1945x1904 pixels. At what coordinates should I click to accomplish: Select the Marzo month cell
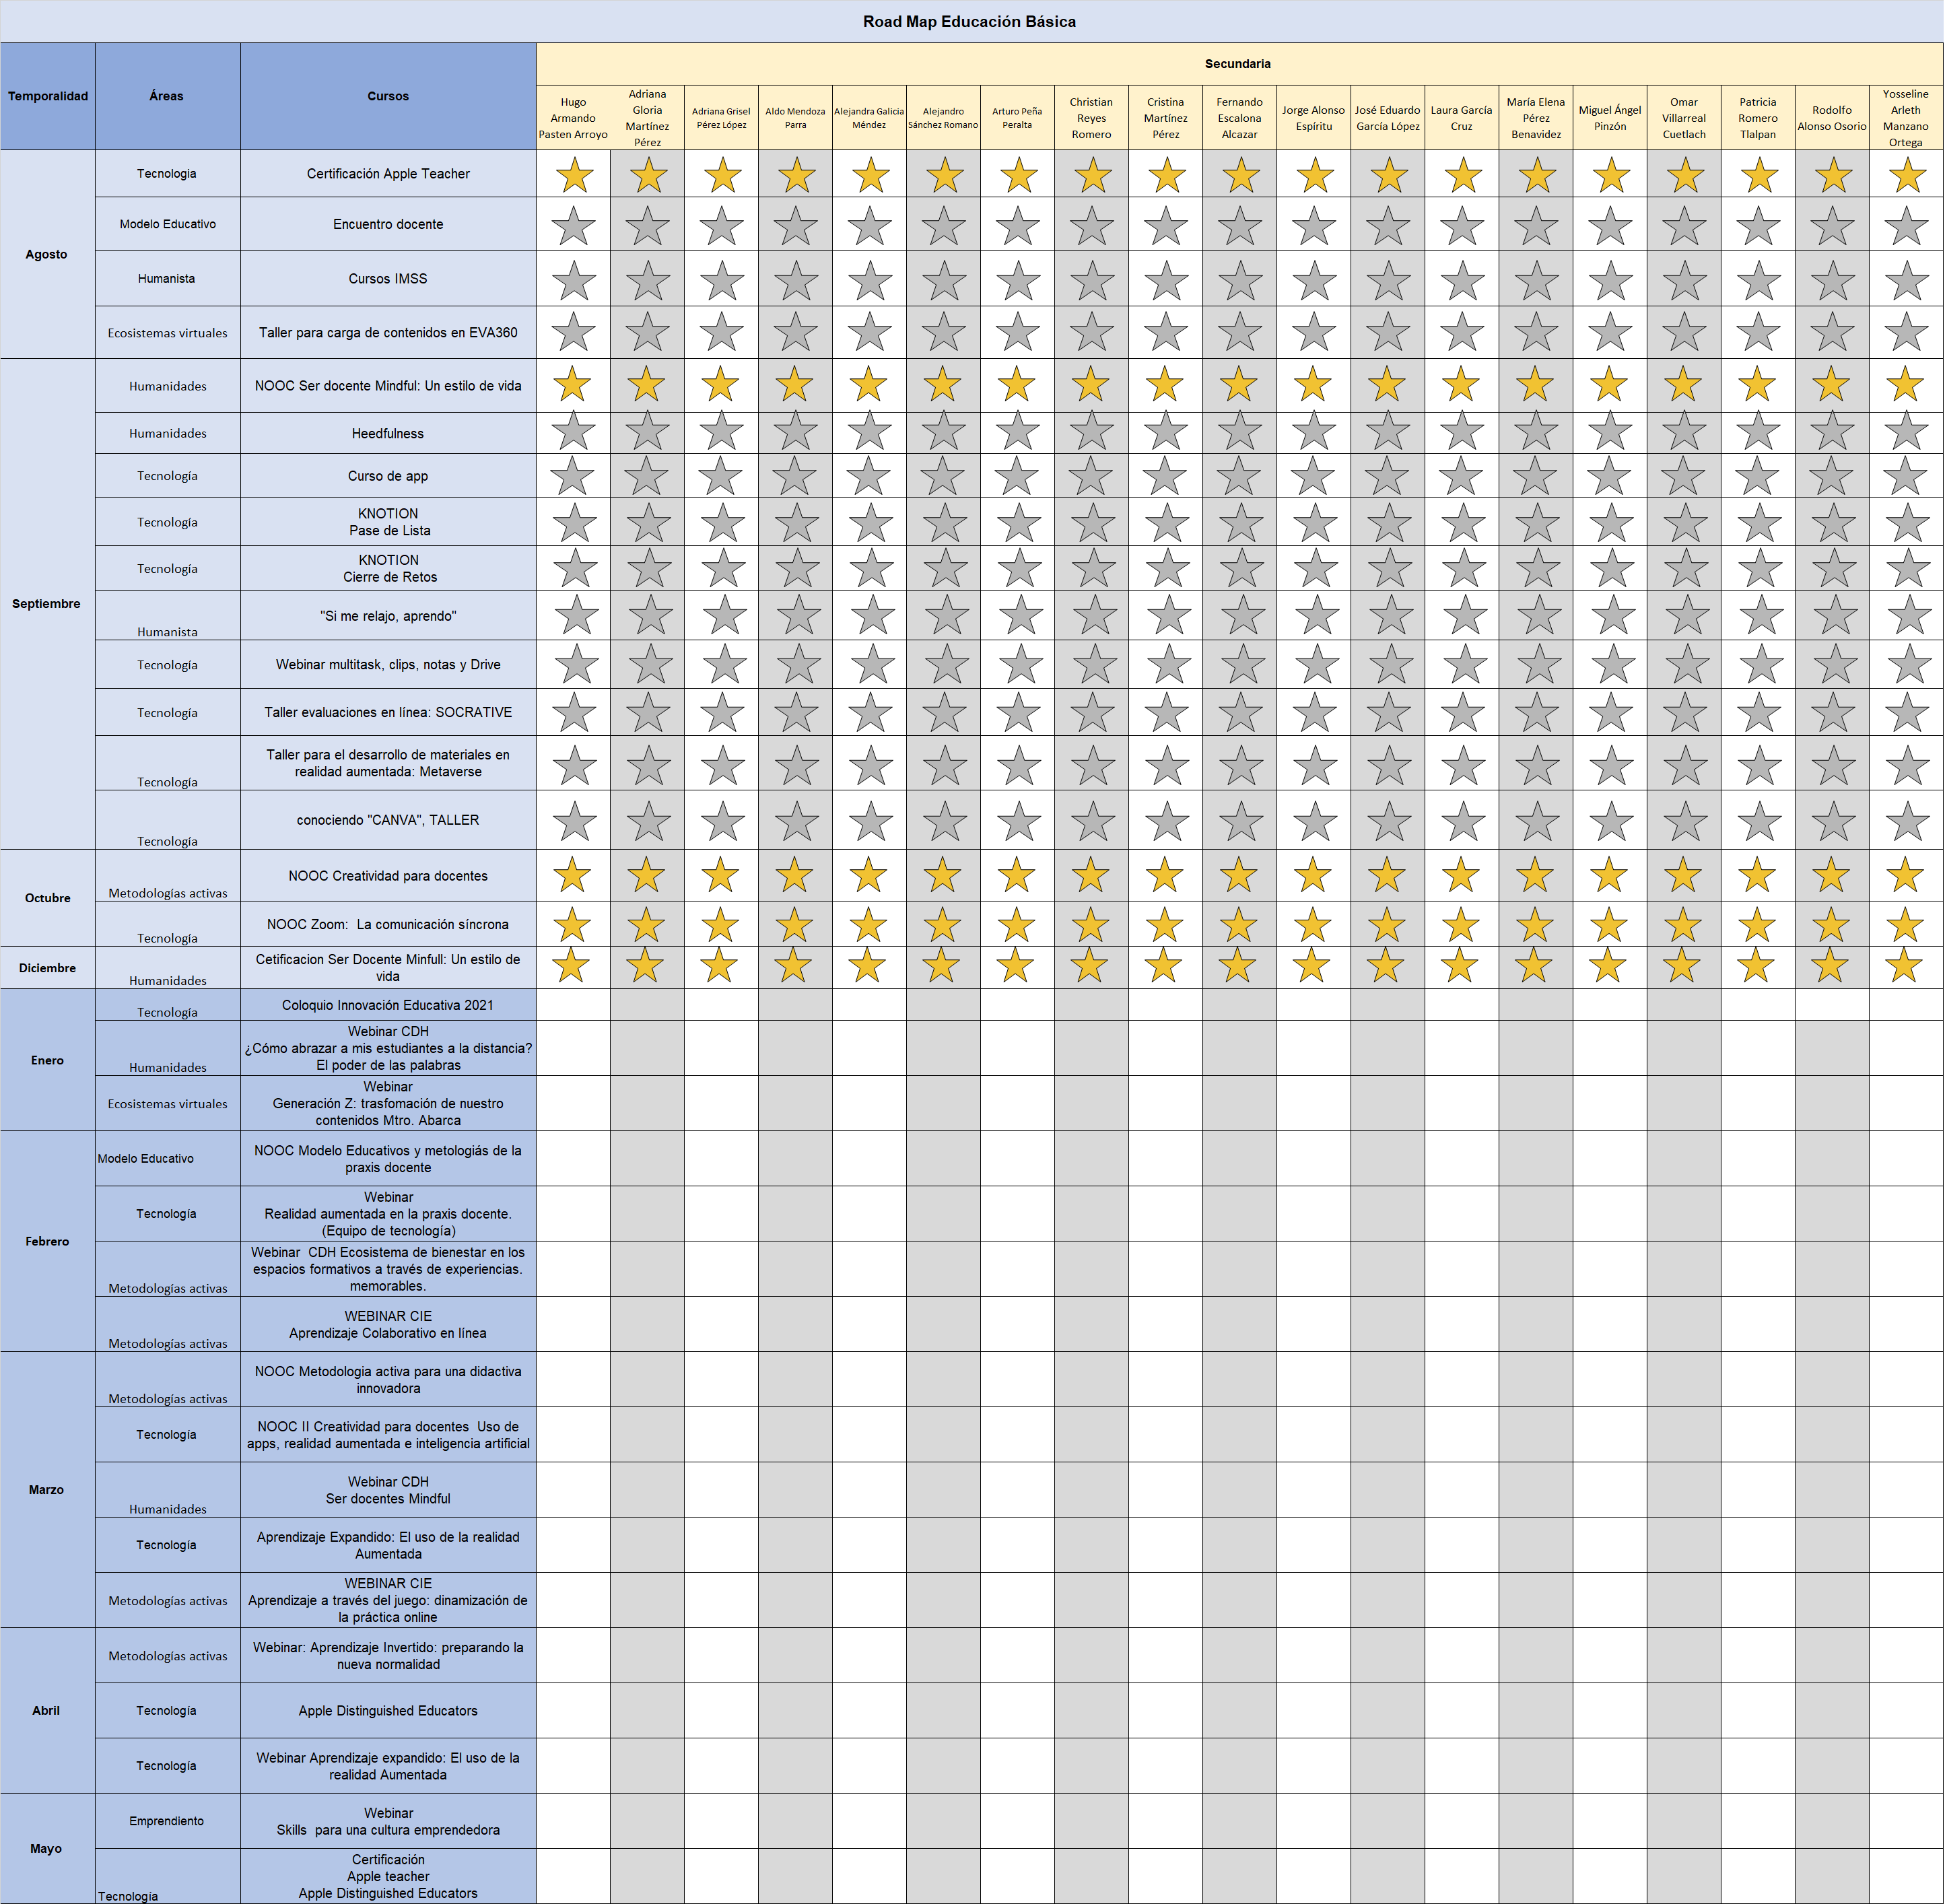click(48, 1490)
